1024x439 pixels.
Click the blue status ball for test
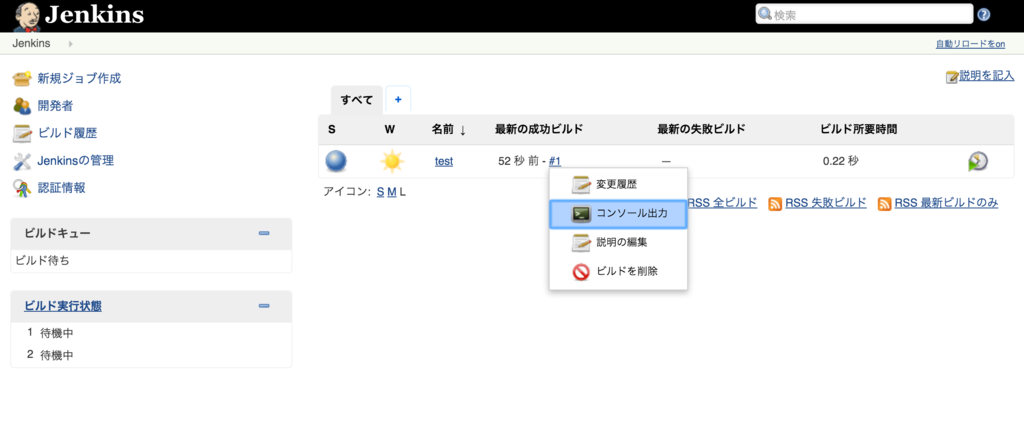tap(336, 161)
